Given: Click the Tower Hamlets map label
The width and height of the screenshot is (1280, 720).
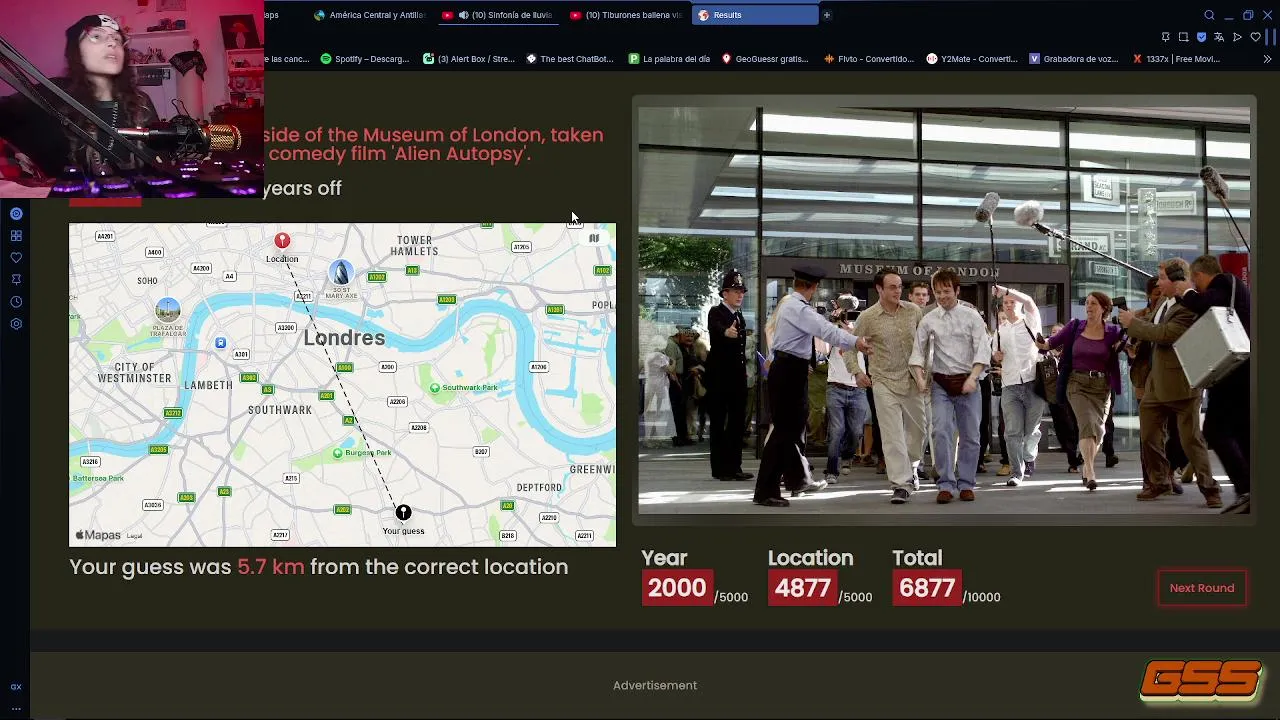Looking at the screenshot, I should coord(414,246).
